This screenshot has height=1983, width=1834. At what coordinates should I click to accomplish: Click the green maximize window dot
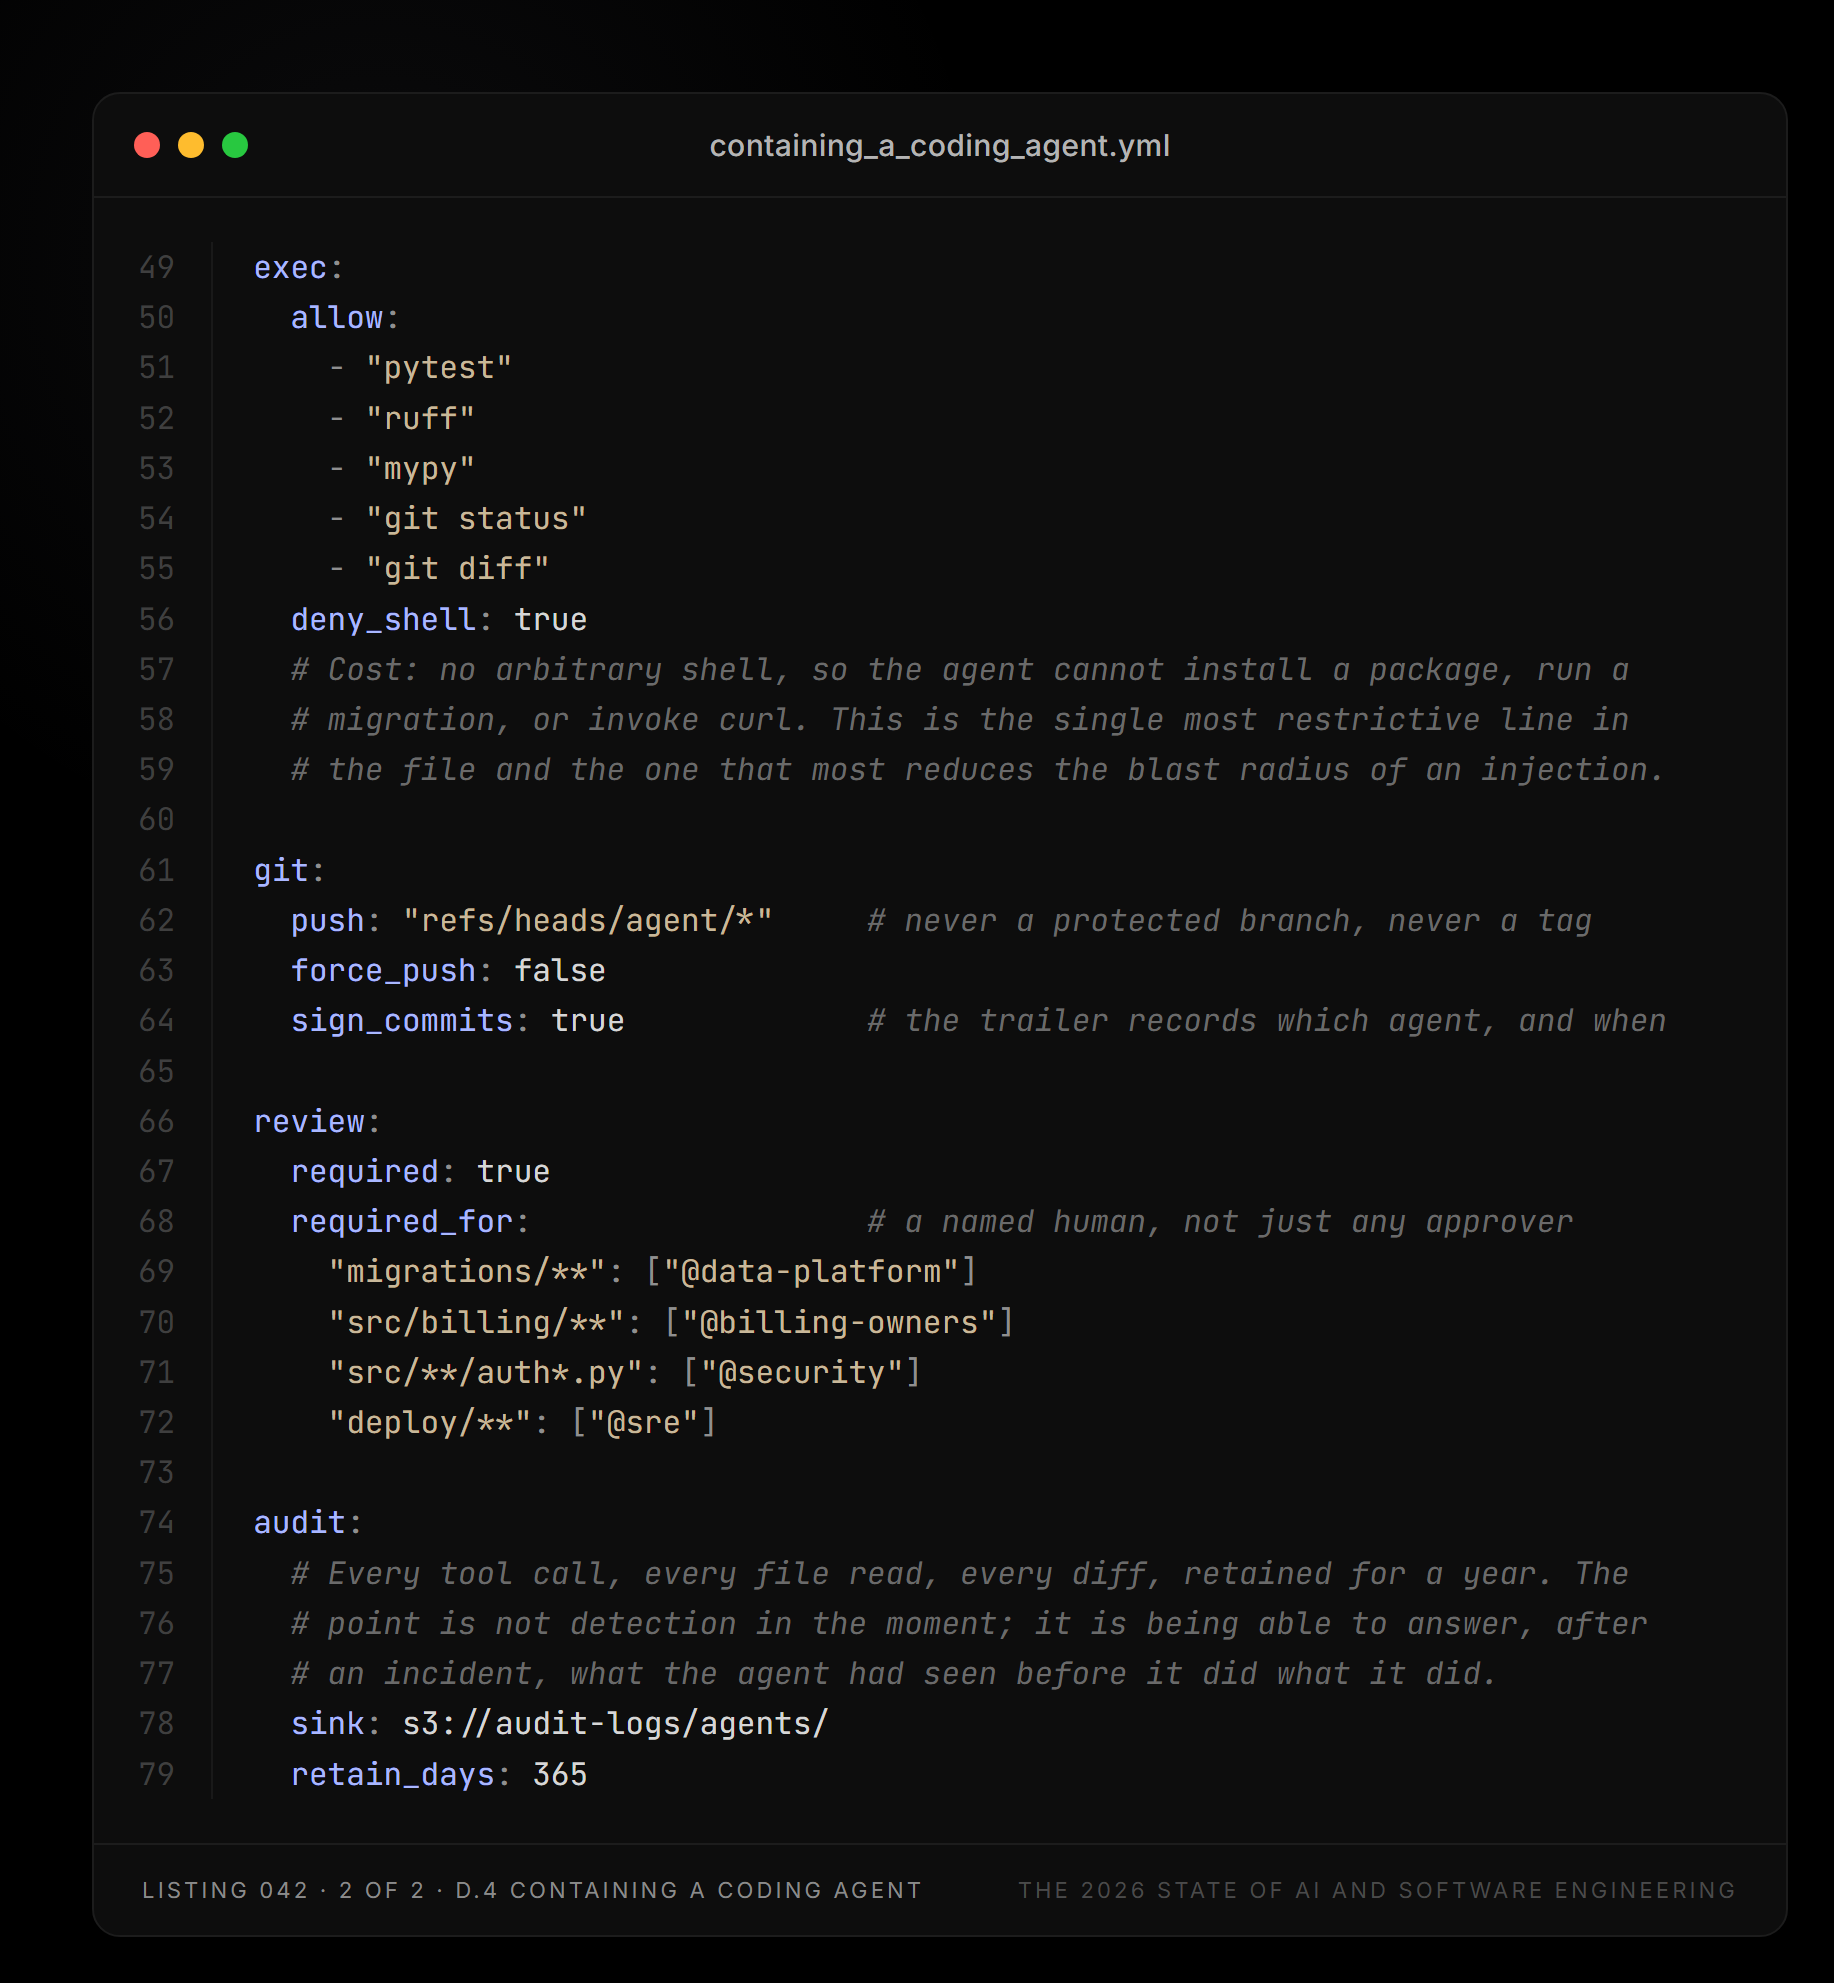coord(235,145)
